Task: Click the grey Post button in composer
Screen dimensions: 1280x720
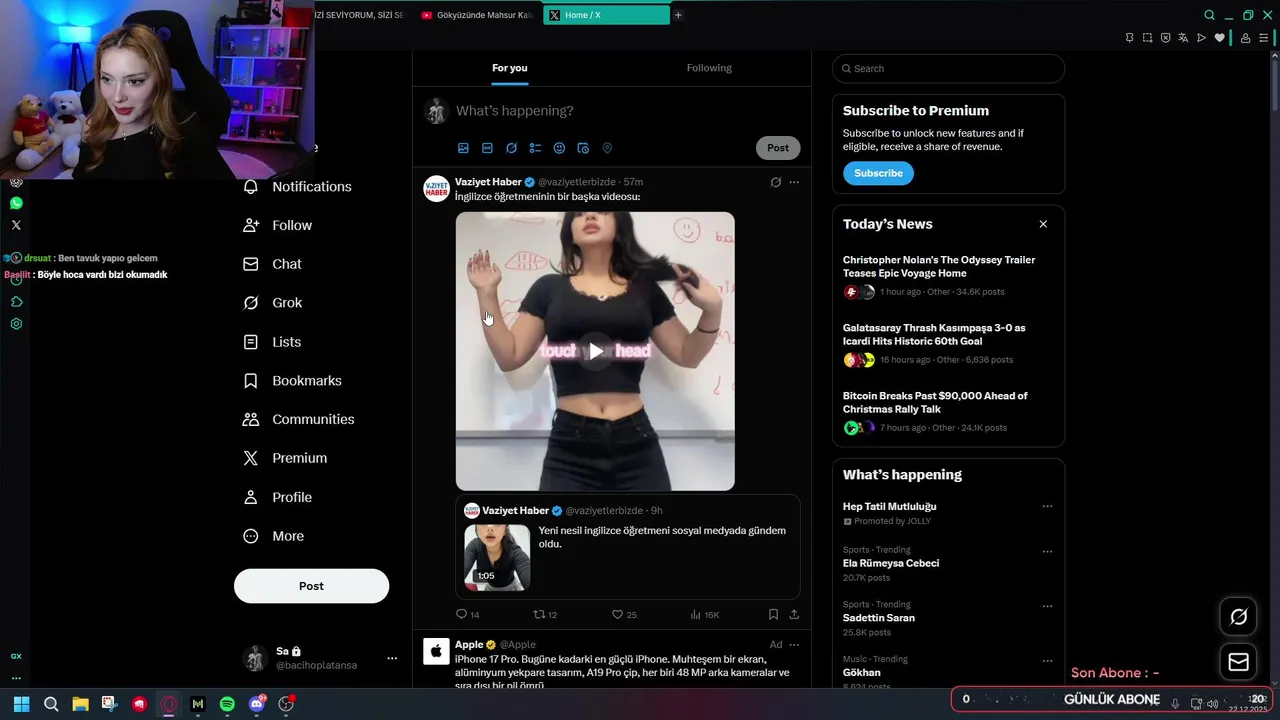Action: 778,148
